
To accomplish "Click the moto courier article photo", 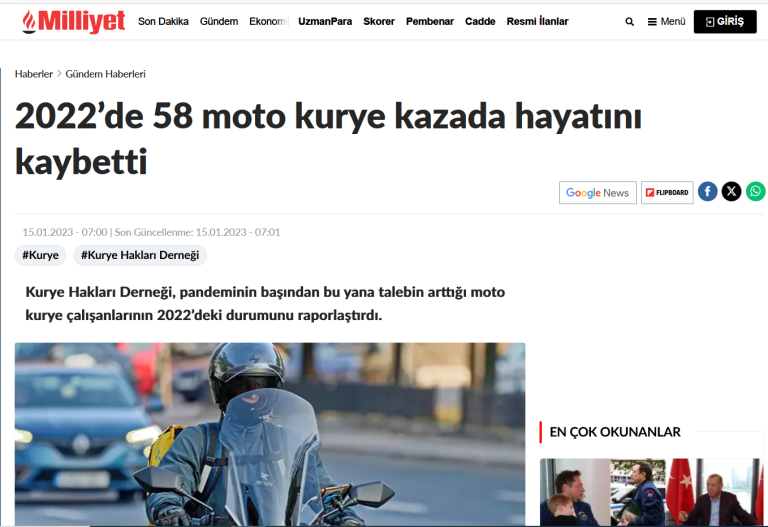I will pos(270,434).
